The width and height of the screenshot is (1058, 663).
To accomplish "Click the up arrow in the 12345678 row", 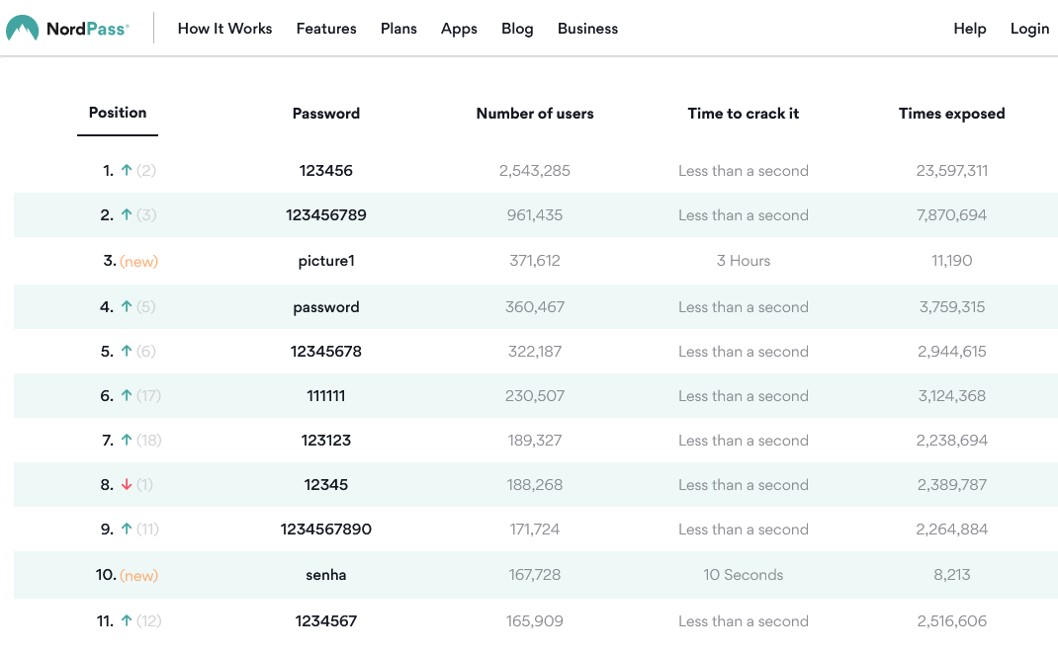I will tap(126, 351).
